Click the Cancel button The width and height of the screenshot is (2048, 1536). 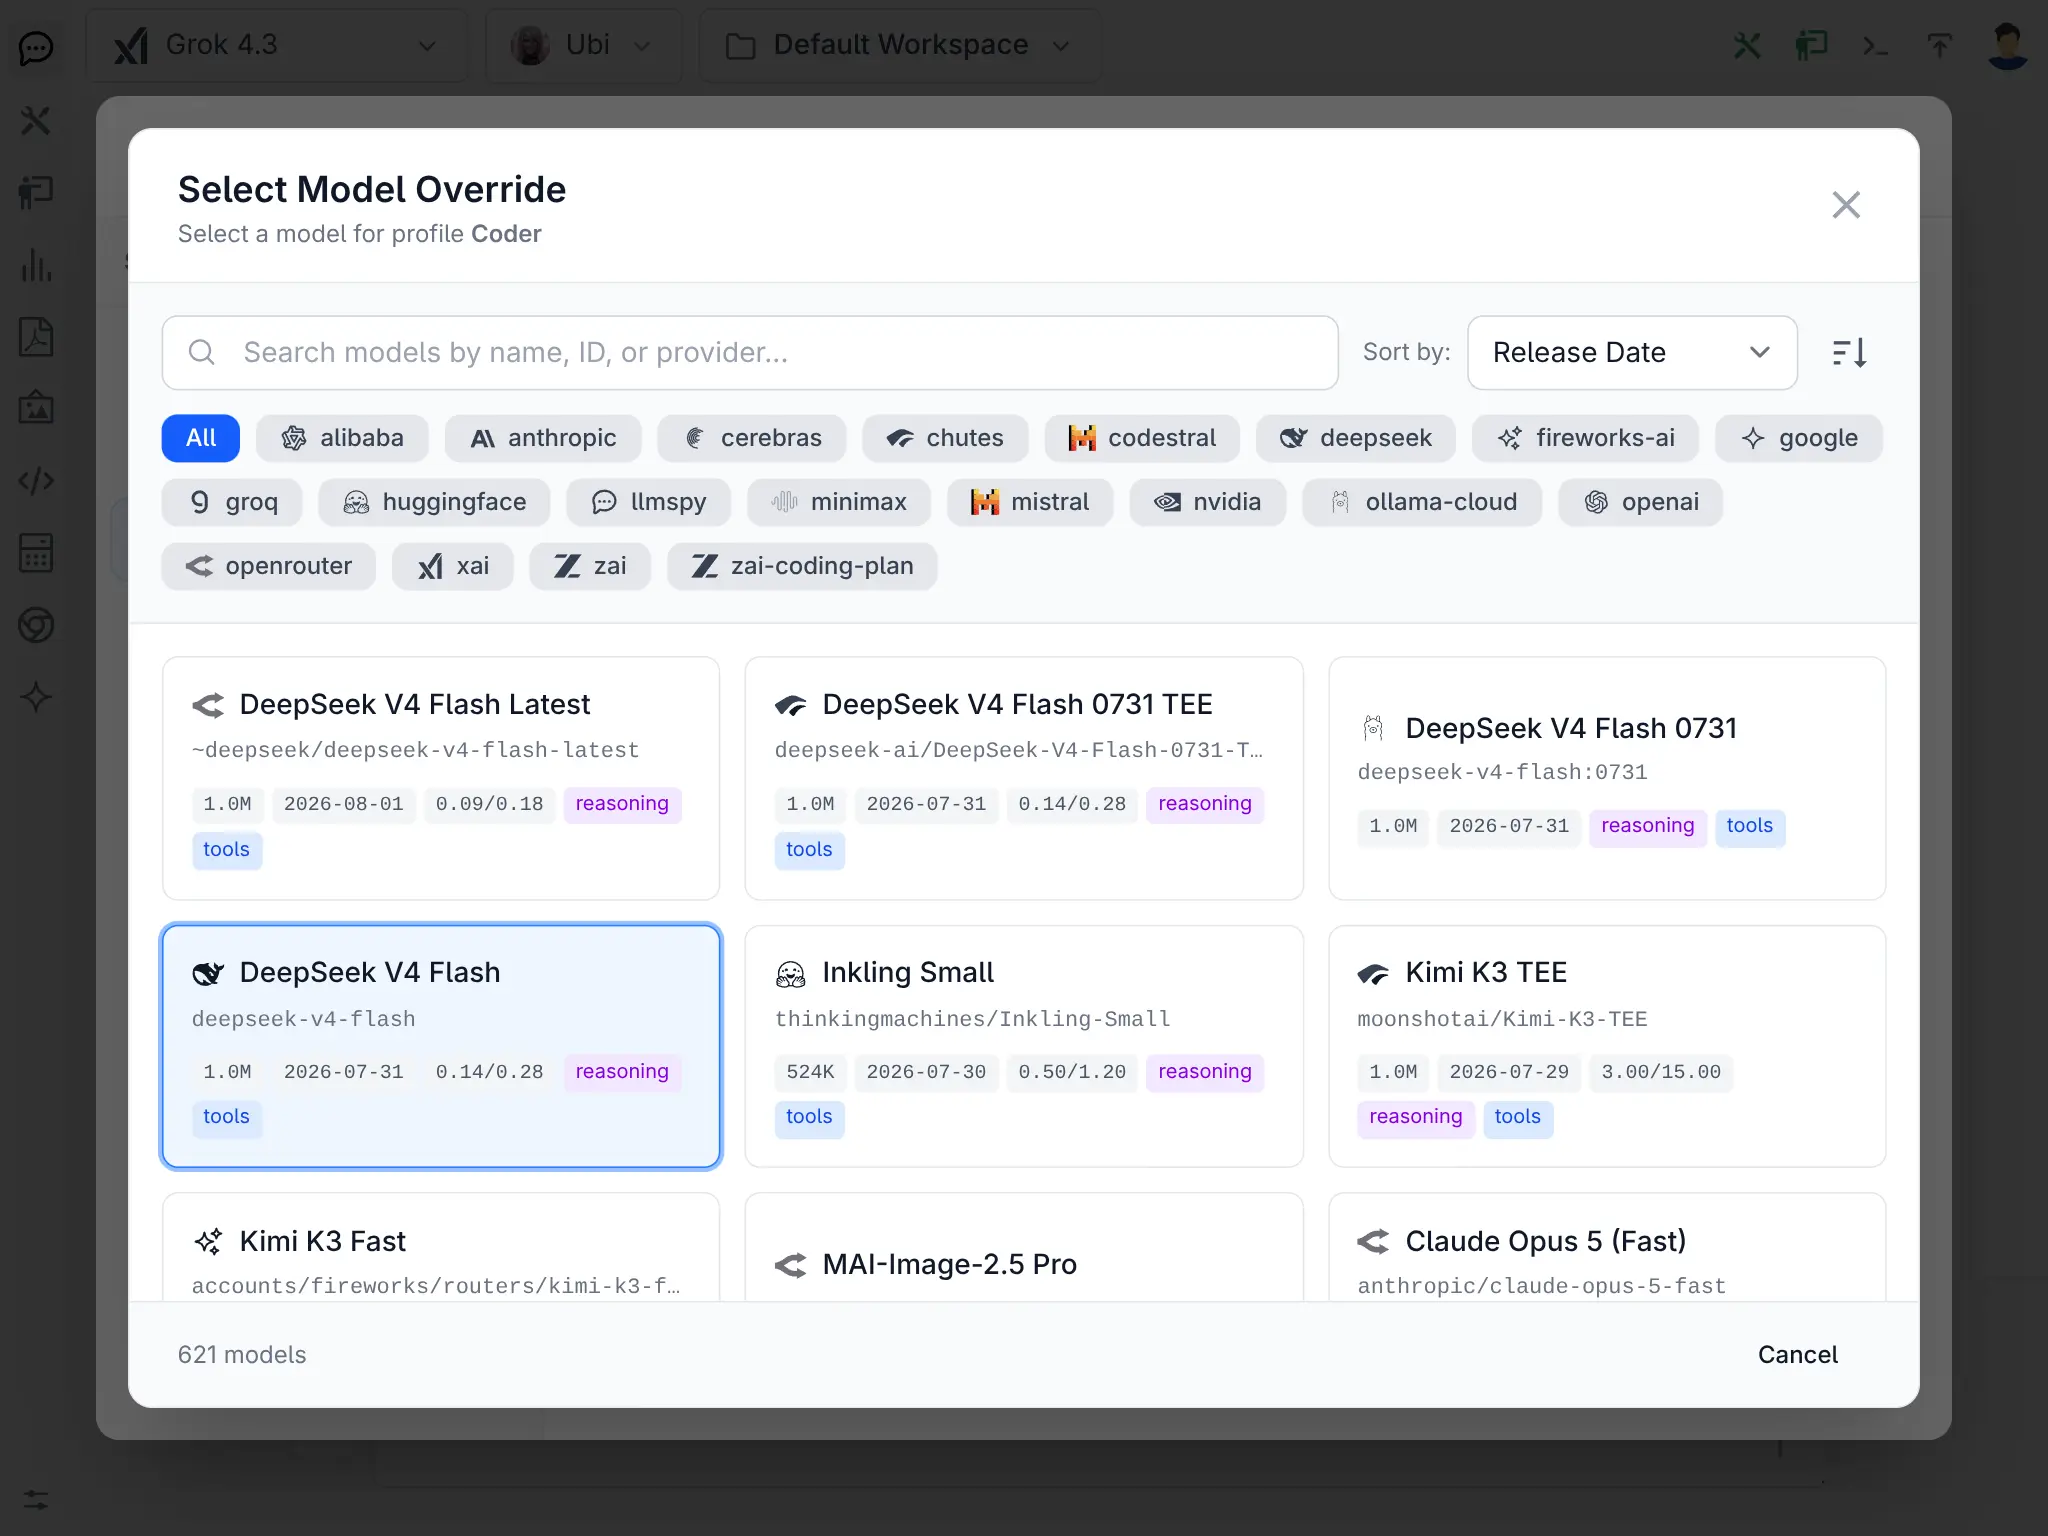1797,1355
